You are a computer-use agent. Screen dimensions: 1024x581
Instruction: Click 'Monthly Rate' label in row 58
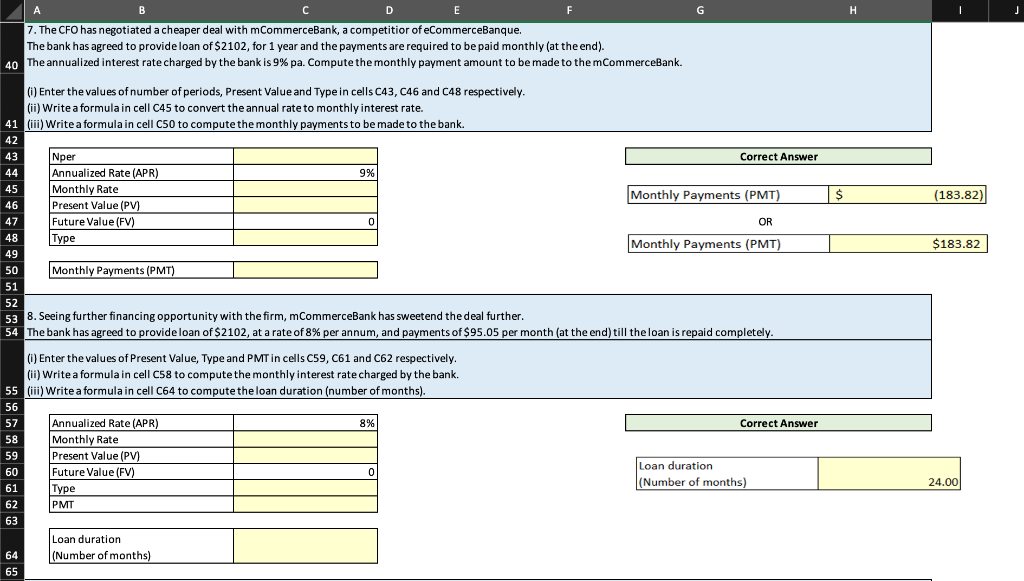tap(141, 439)
